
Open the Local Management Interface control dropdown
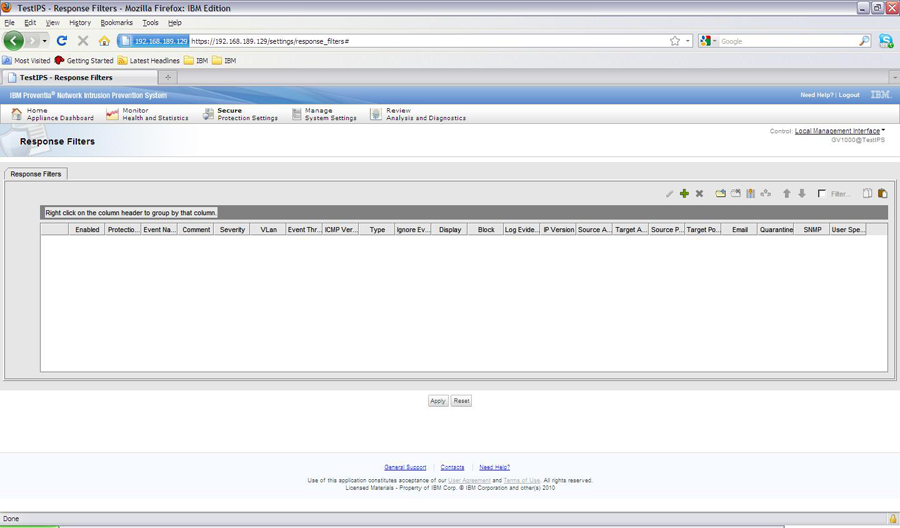[x=840, y=131]
